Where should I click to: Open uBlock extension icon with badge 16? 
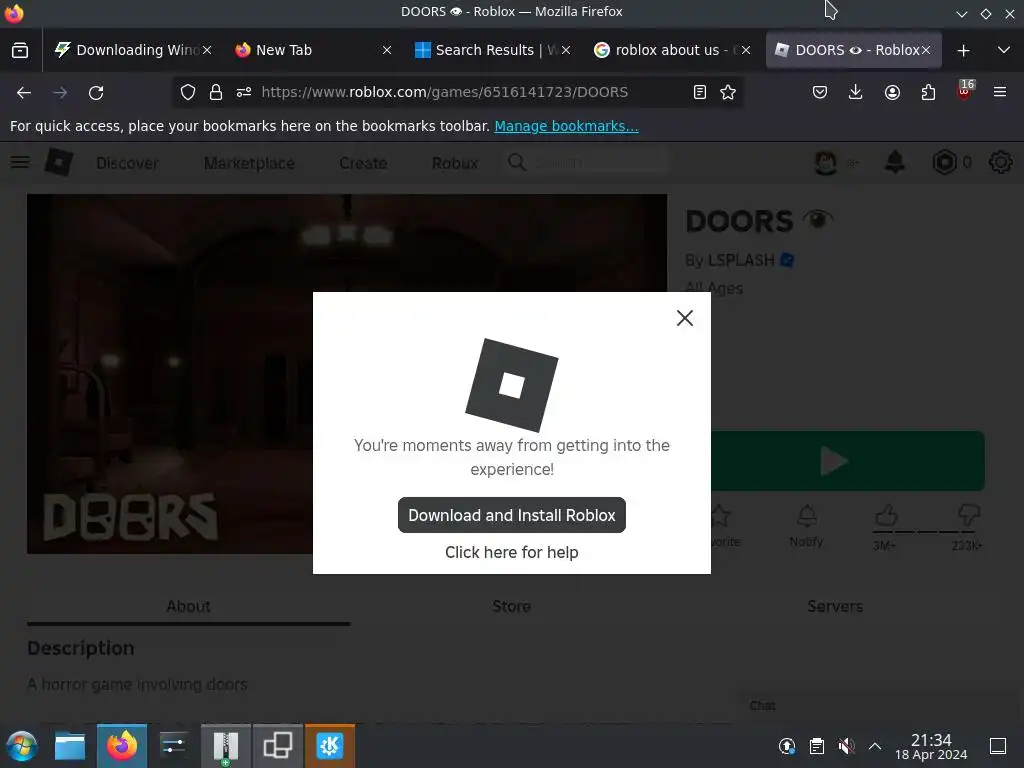(965, 90)
